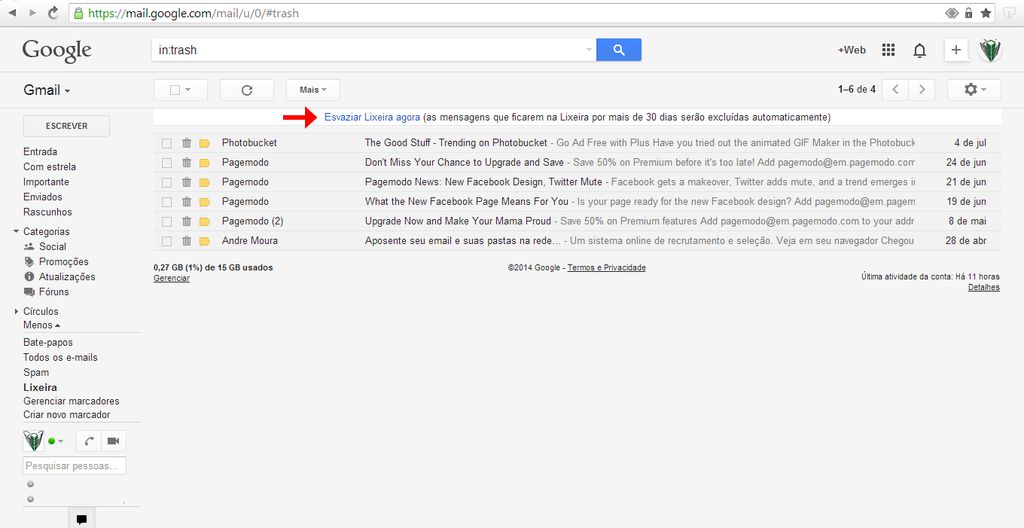Select the Pagemodo (2) message checkbox
This screenshot has height=528, width=1024.
click(x=167, y=222)
